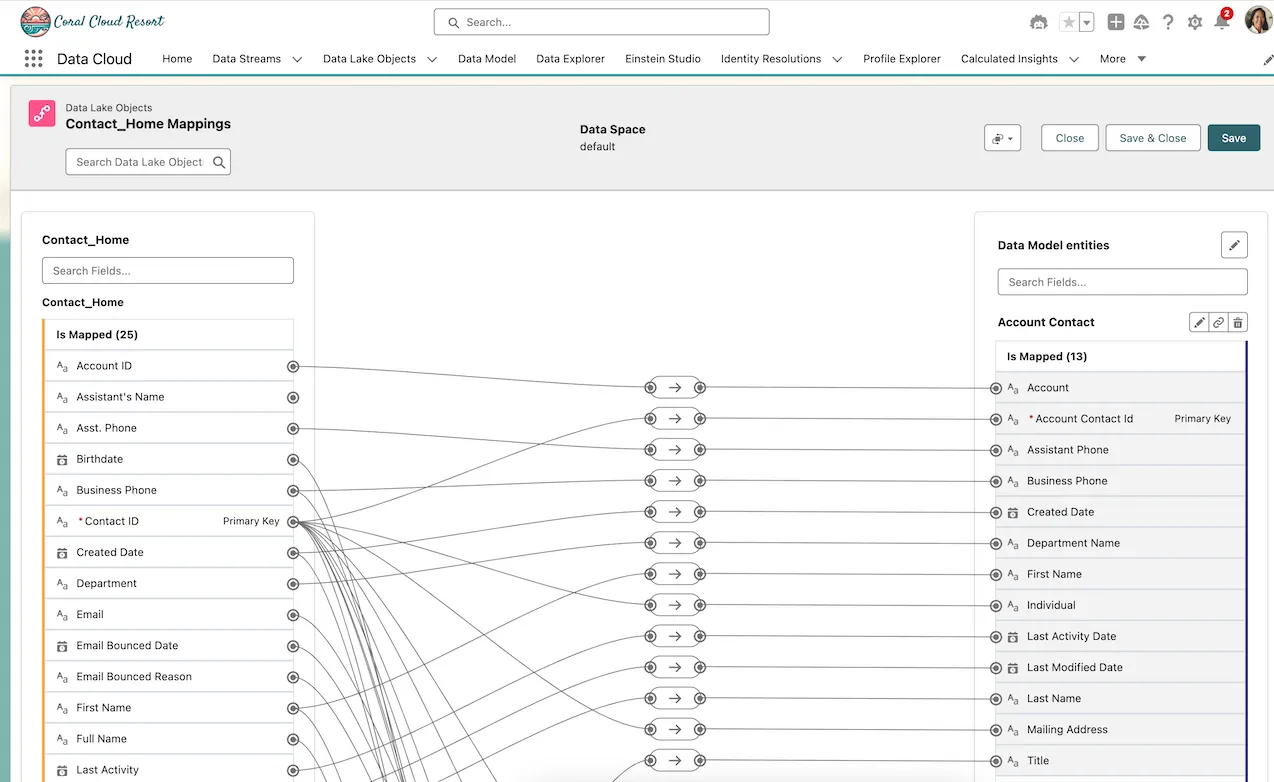Open the favorites list dropdown arrow
The image size is (1274, 782).
[1087, 22]
